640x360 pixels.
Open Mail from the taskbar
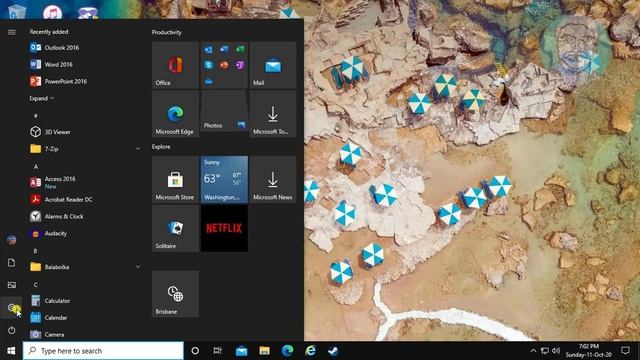tap(241, 351)
